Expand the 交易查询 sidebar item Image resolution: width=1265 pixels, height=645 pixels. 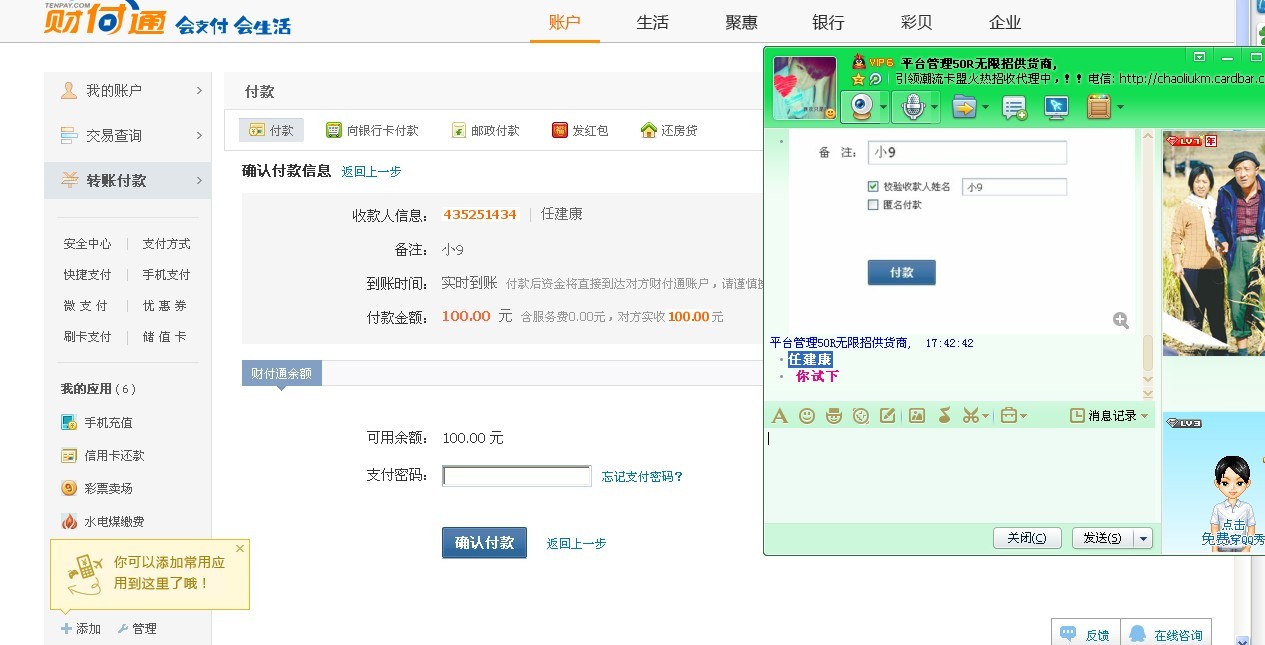pos(127,135)
